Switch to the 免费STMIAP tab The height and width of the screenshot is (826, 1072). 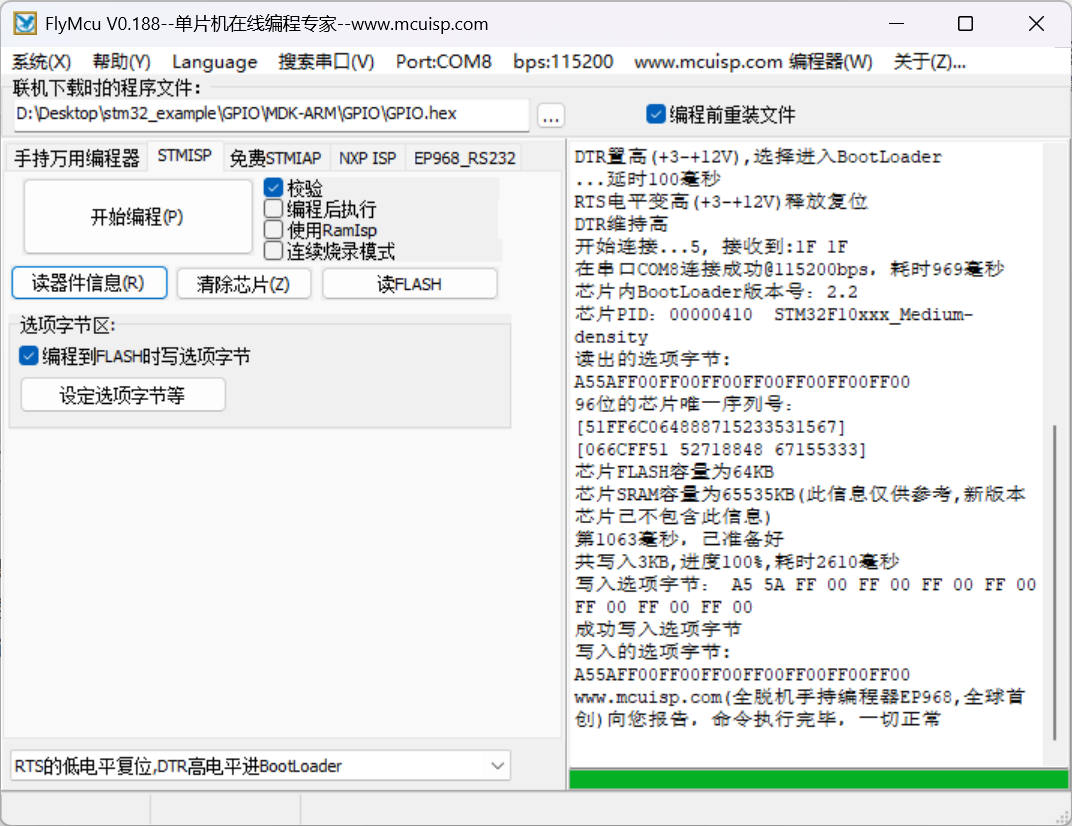point(276,159)
